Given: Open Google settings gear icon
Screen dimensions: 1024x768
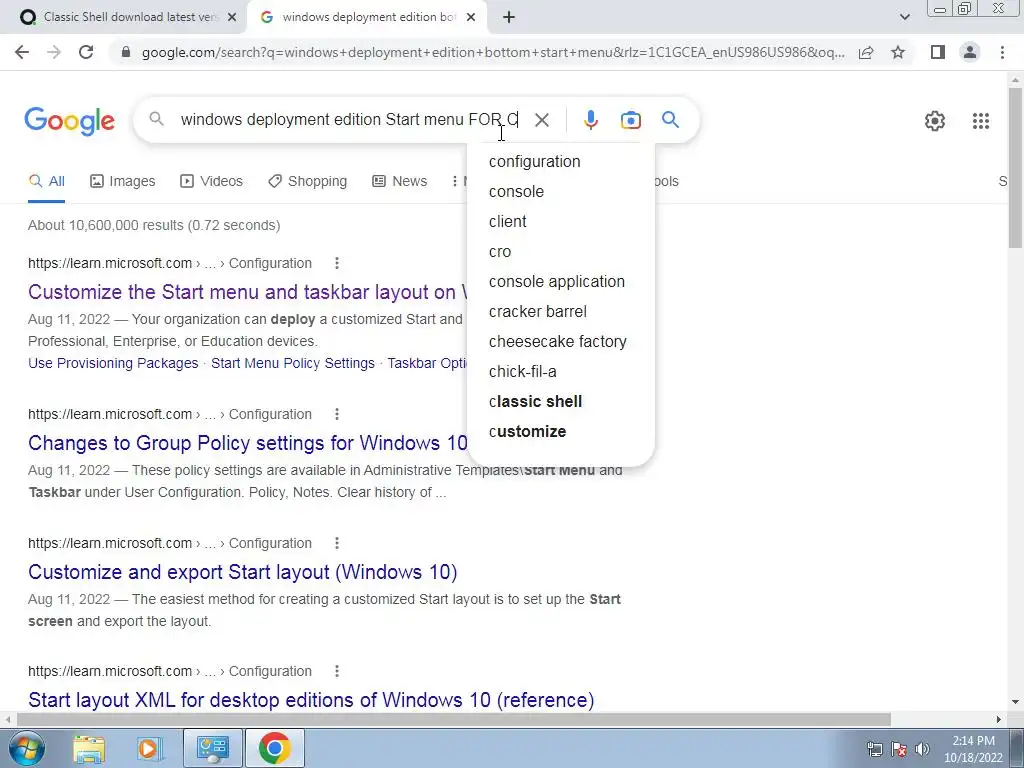Looking at the screenshot, I should point(935,121).
